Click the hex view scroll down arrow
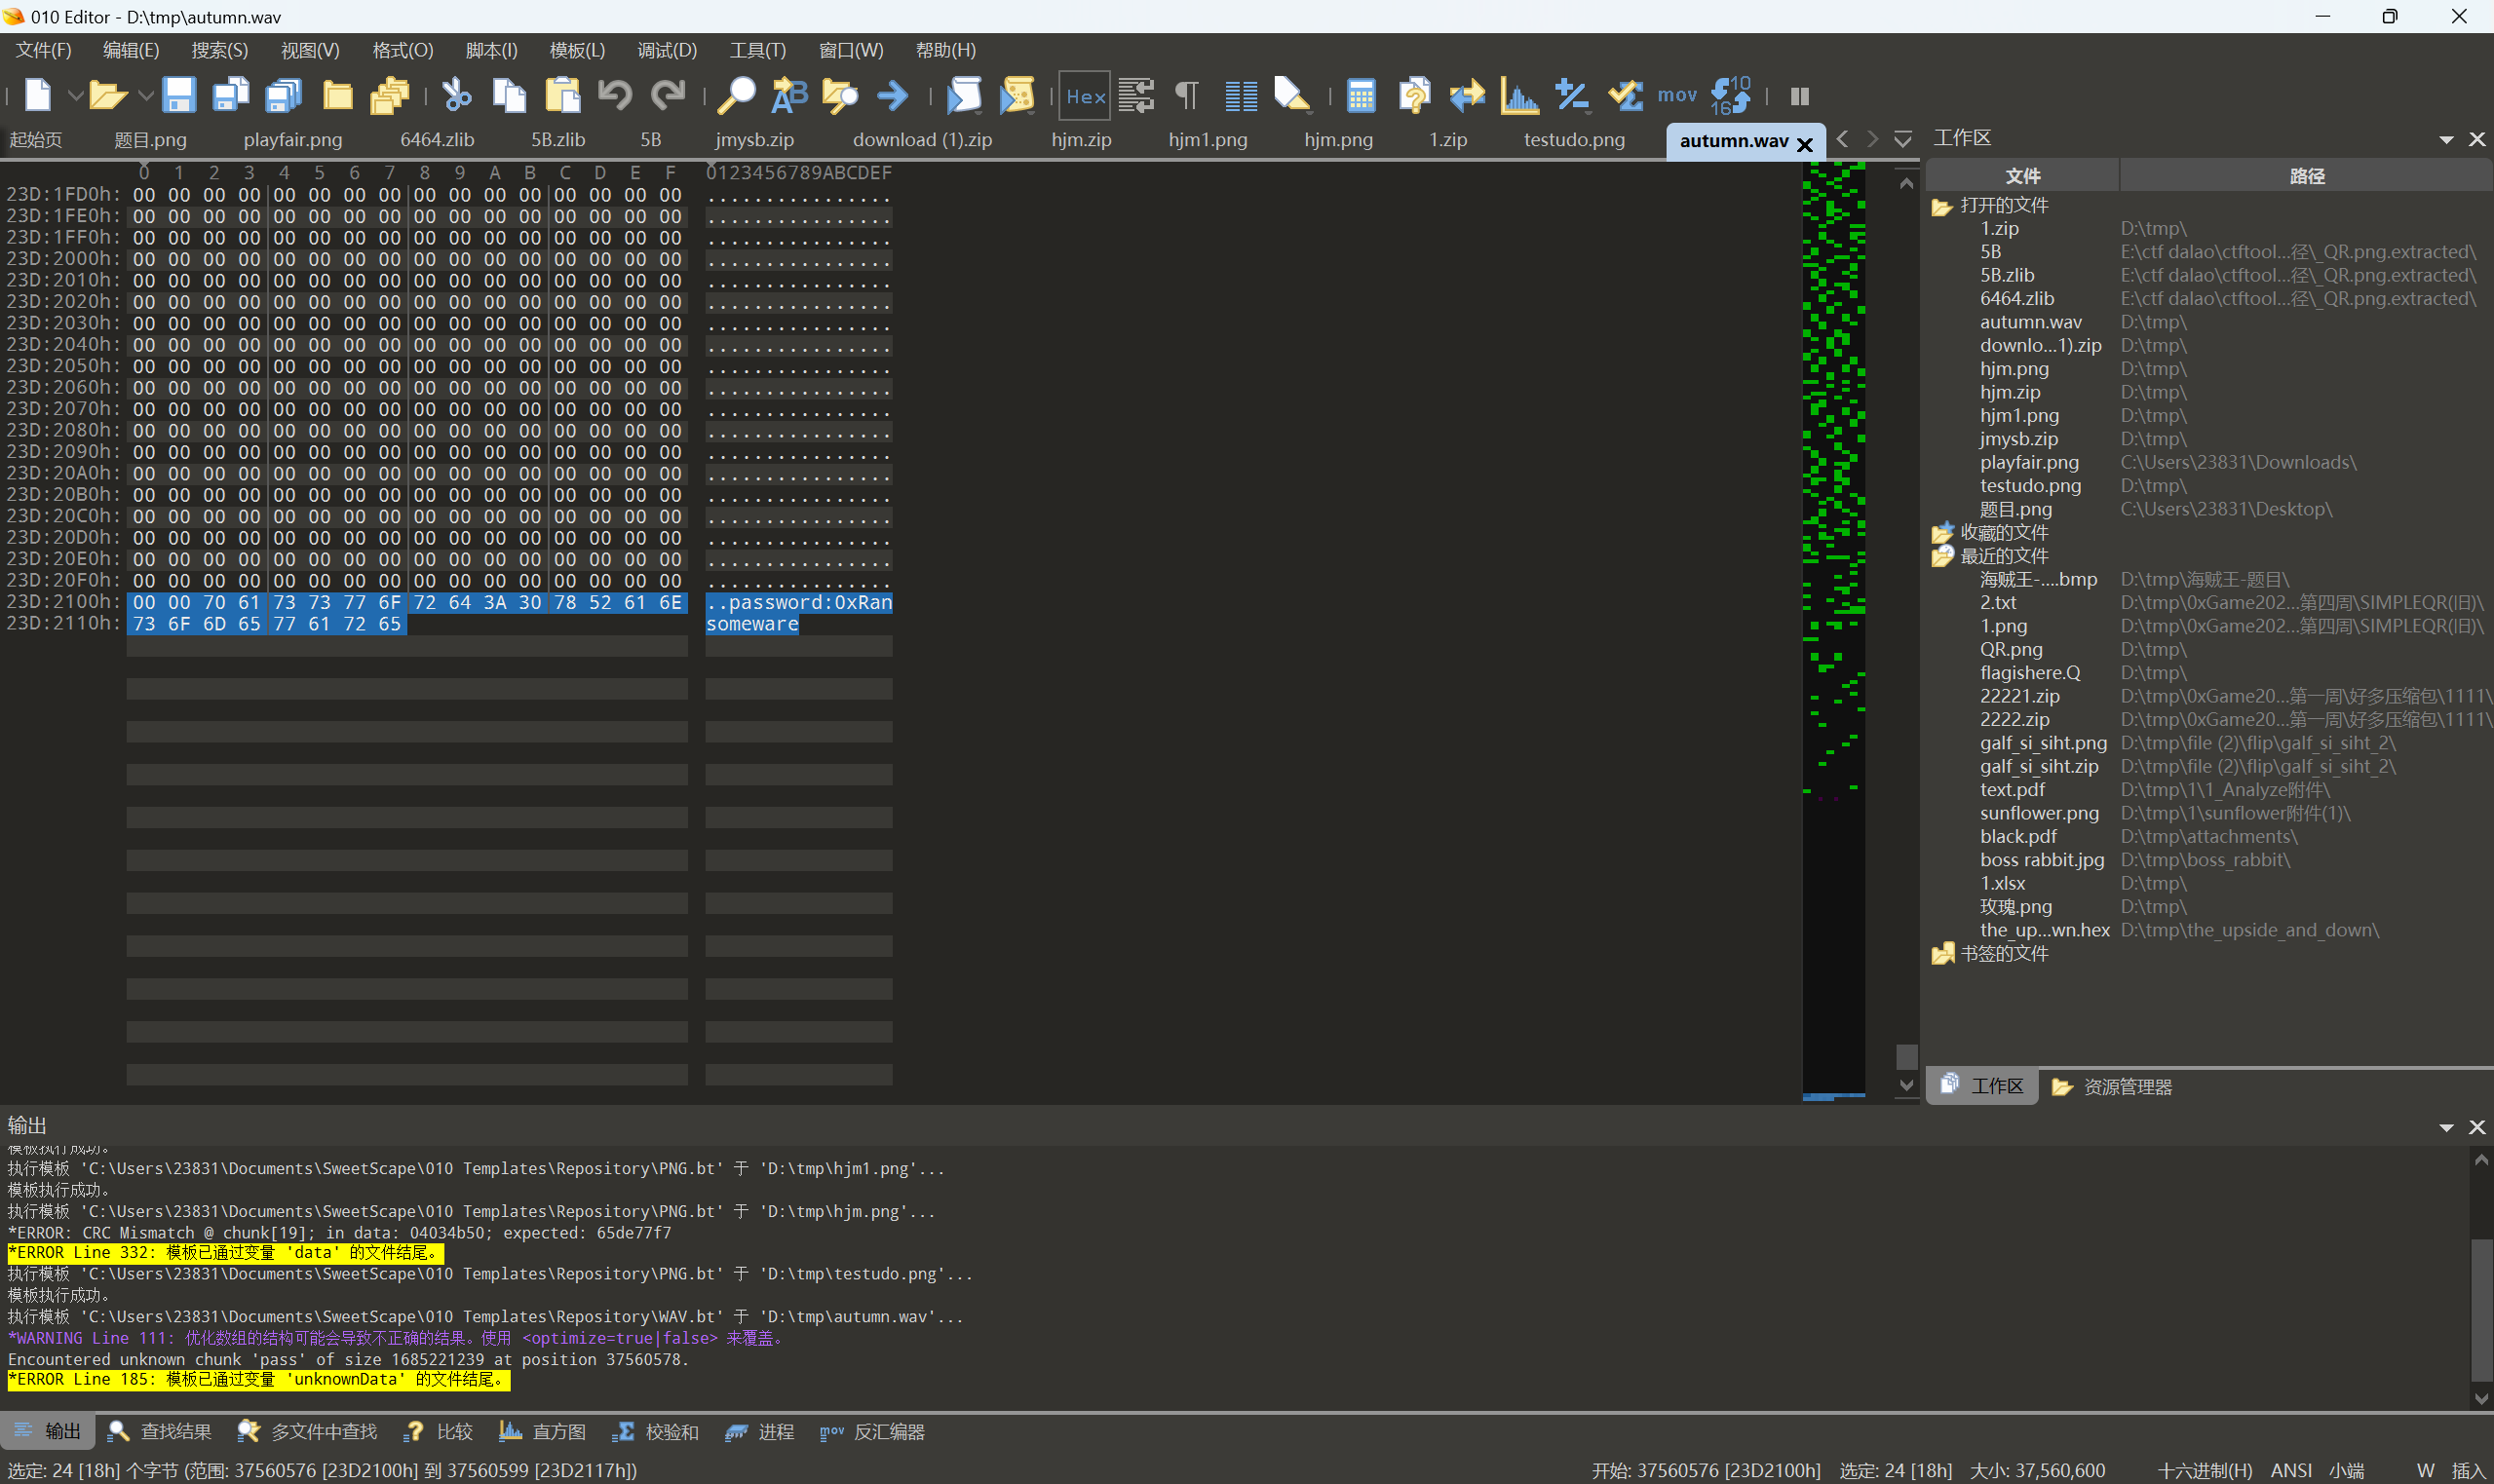The width and height of the screenshot is (2494, 1484). pyautogui.click(x=1906, y=1085)
